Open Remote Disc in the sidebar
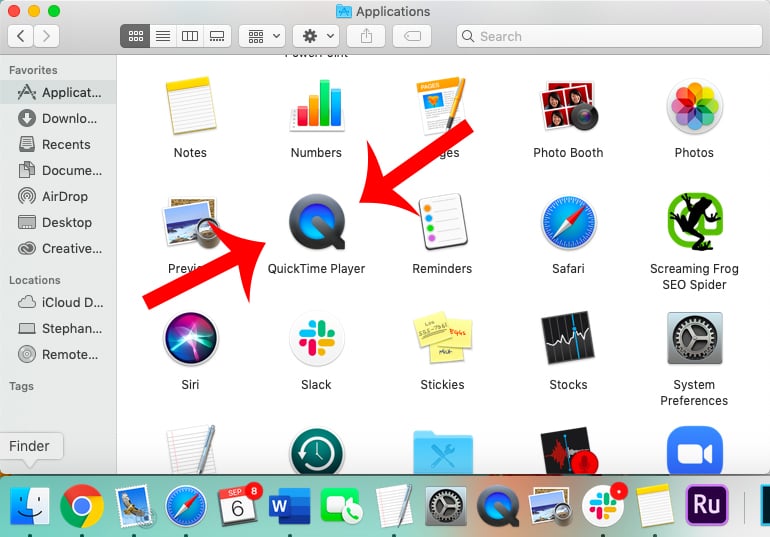The image size is (770, 537). 58,354
